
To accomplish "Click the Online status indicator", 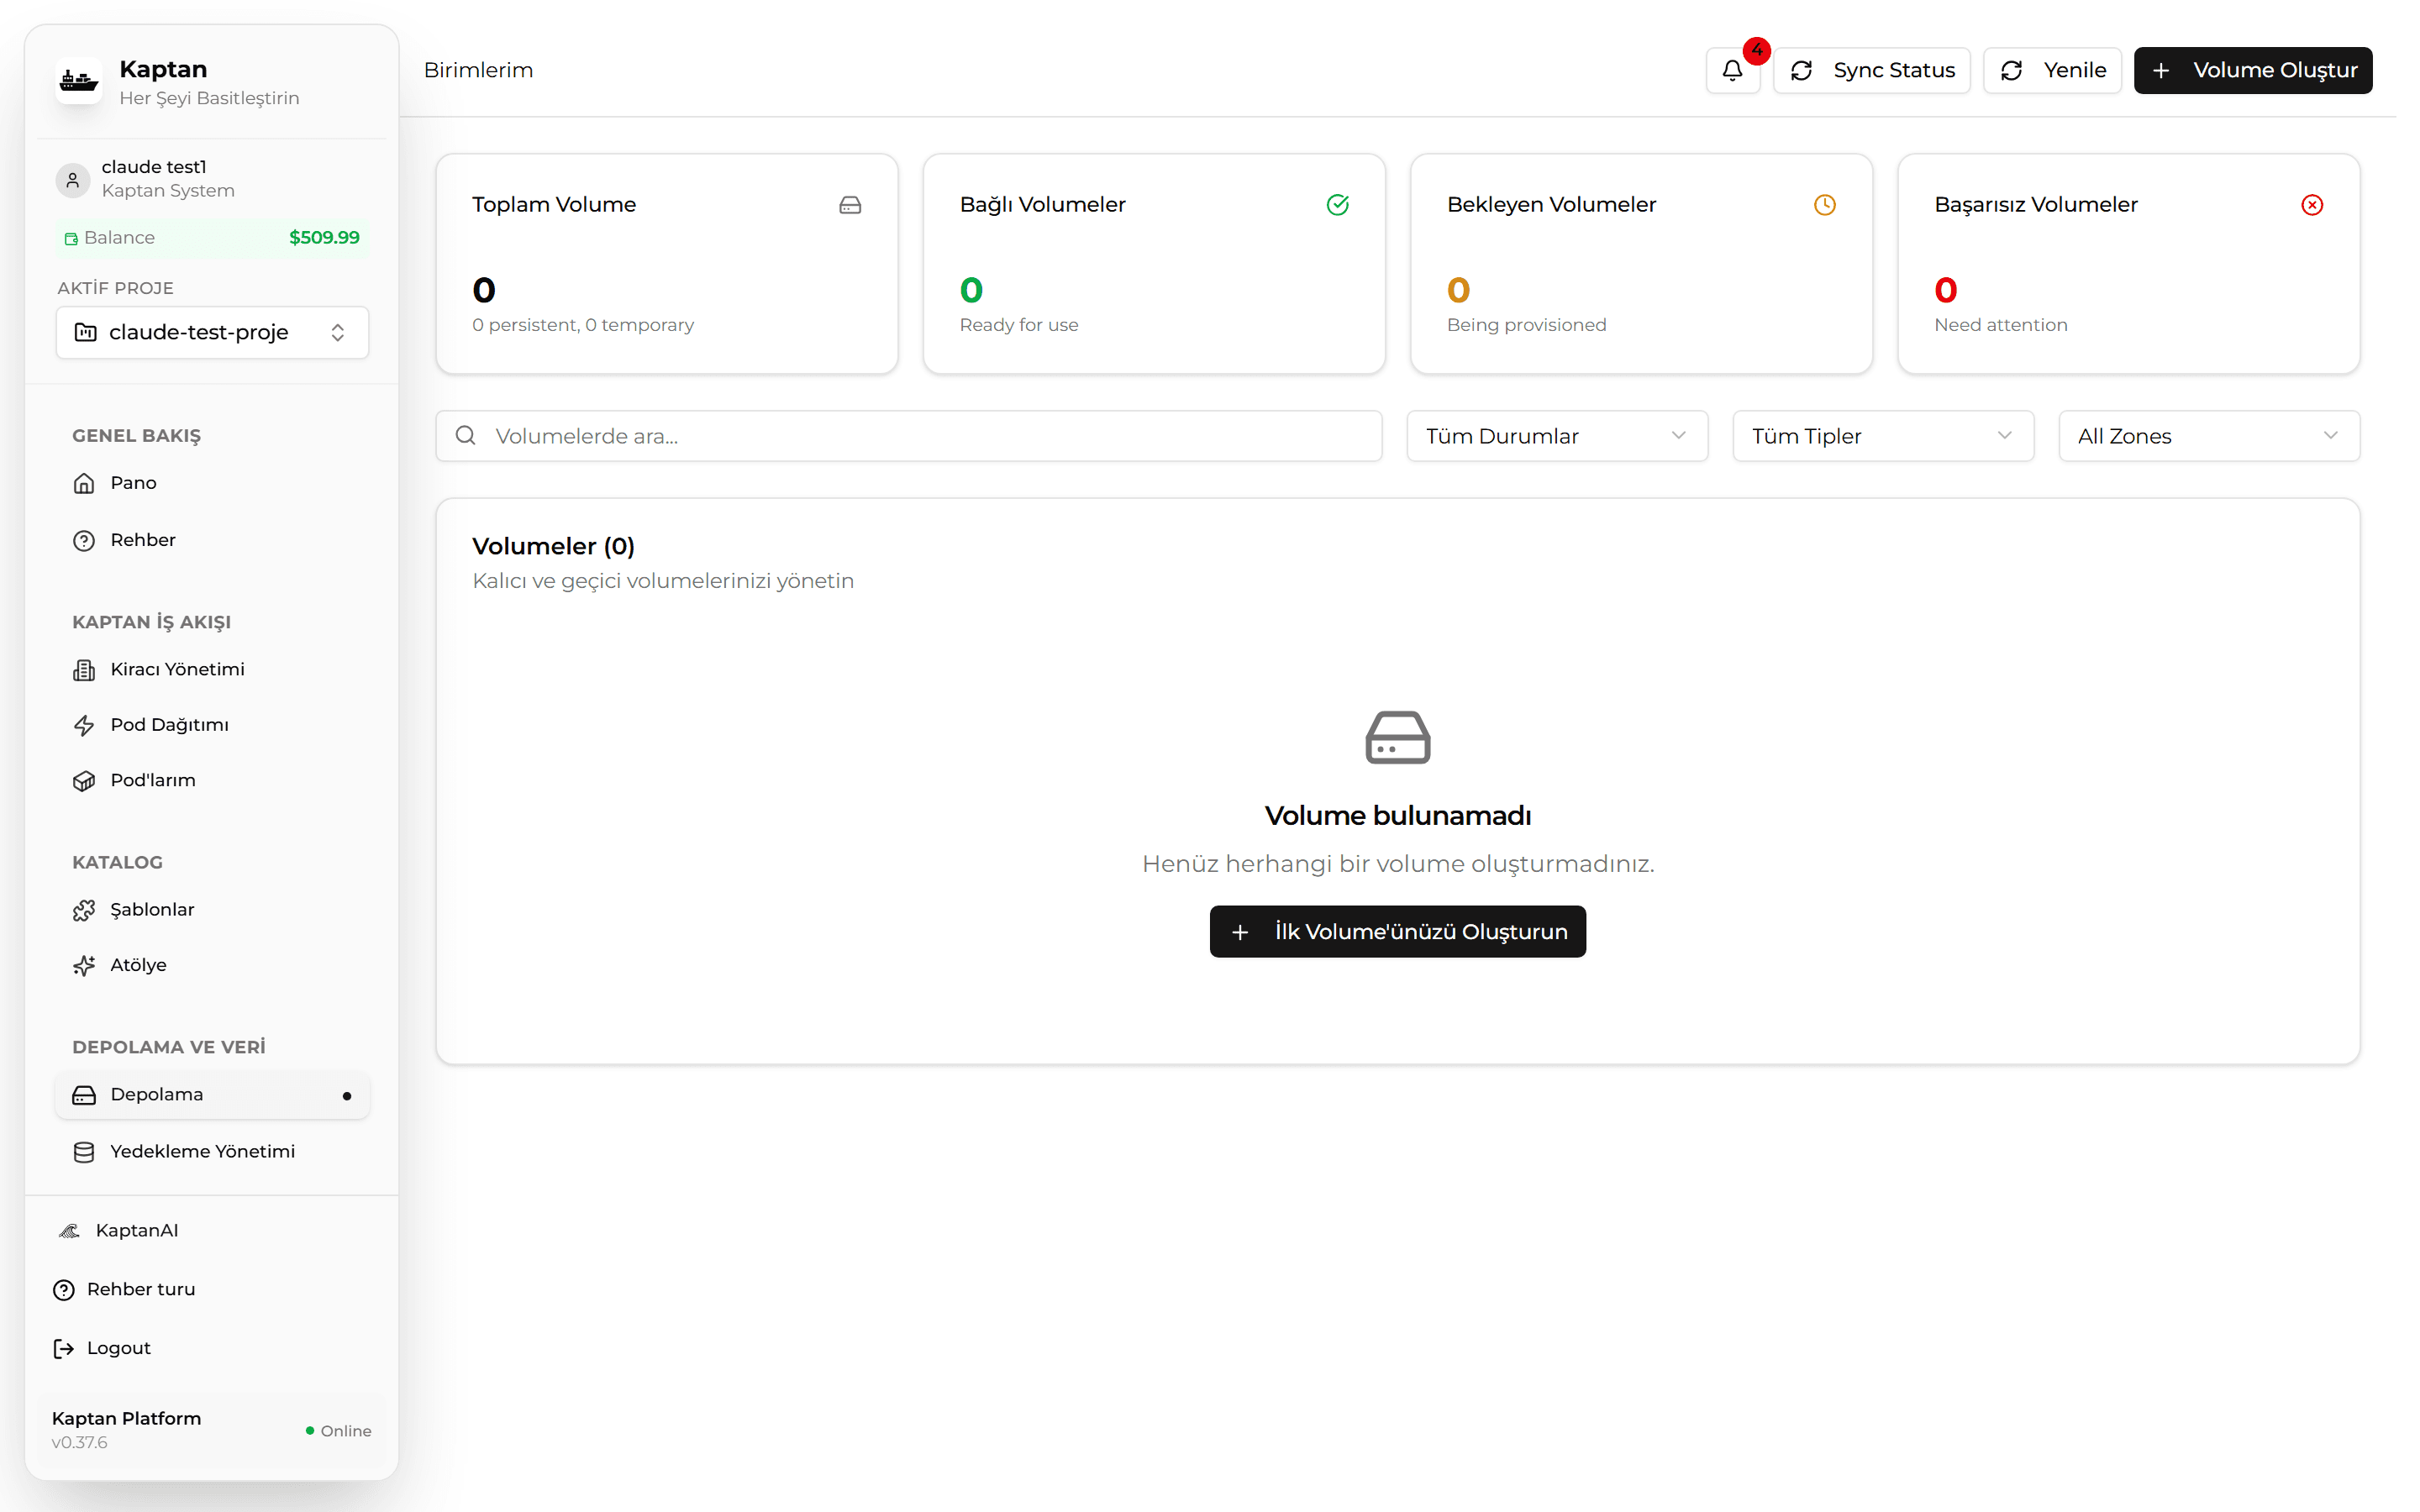I will coord(338,1431).
